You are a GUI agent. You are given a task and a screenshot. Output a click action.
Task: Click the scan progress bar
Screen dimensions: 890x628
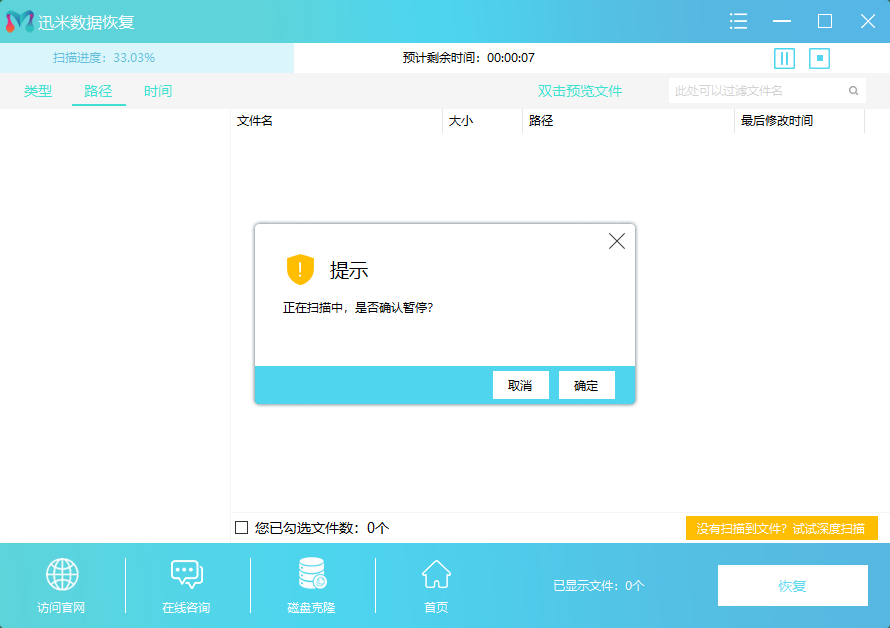[147, 58]
